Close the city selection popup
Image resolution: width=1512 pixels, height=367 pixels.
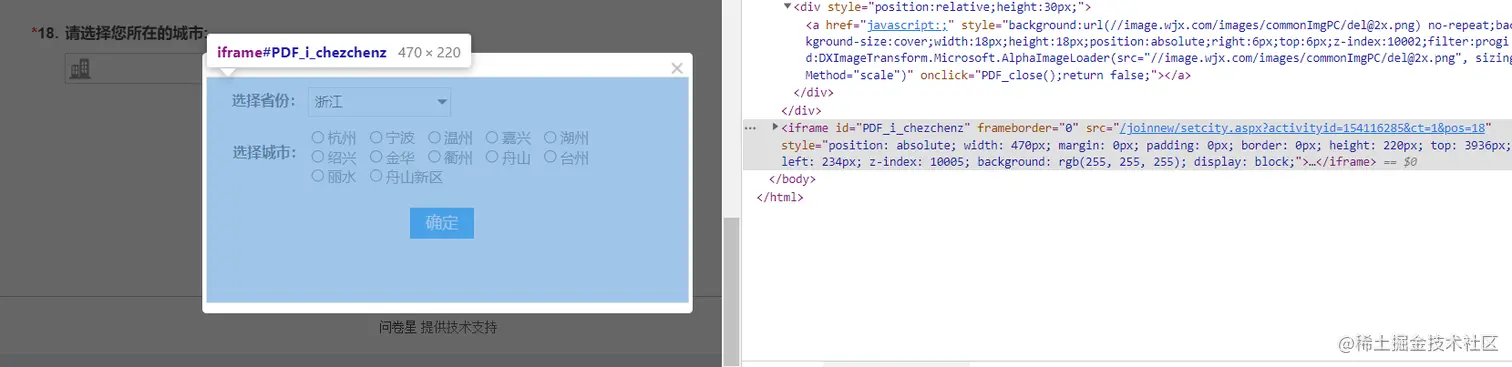[x=677, y=68]
